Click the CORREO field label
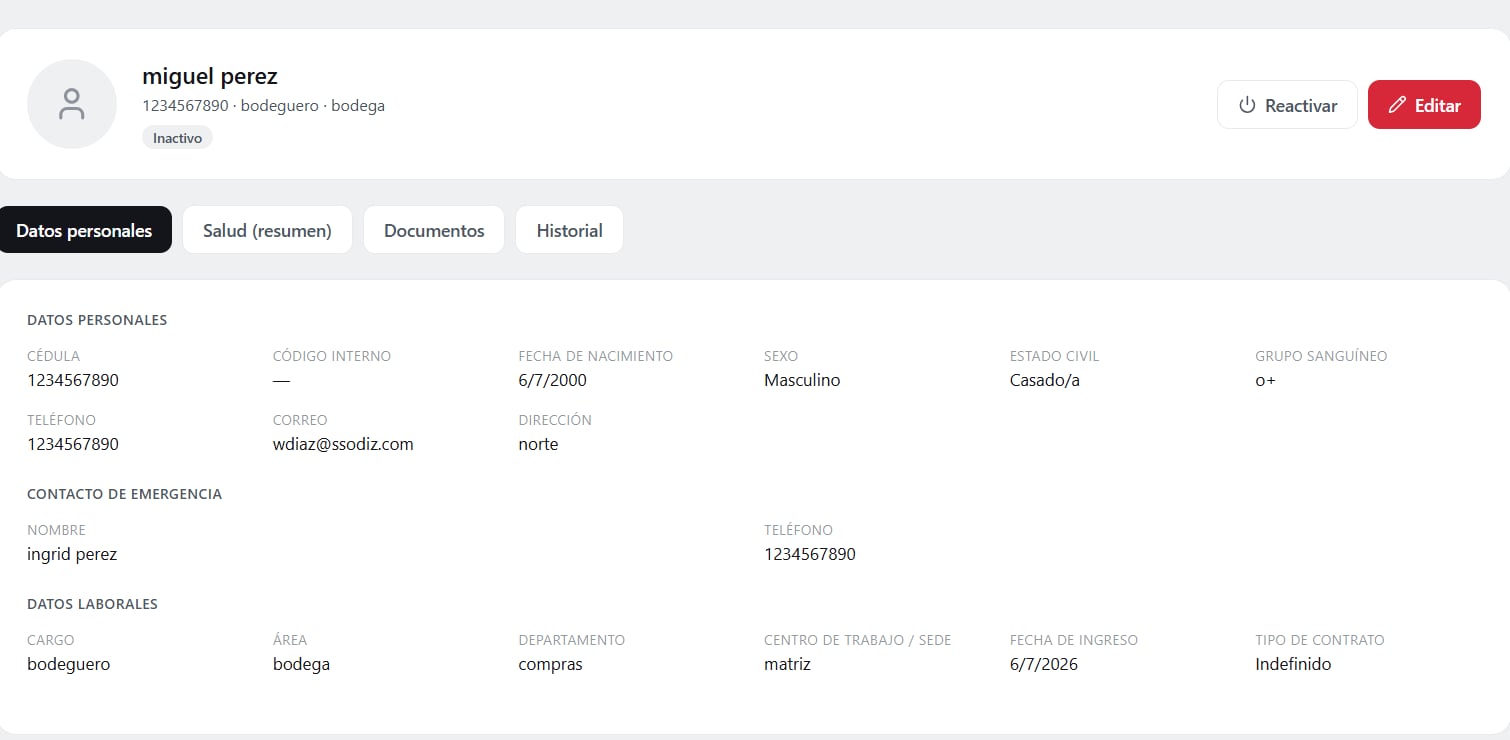This screenshot has height=740, width=1510. 300,420
